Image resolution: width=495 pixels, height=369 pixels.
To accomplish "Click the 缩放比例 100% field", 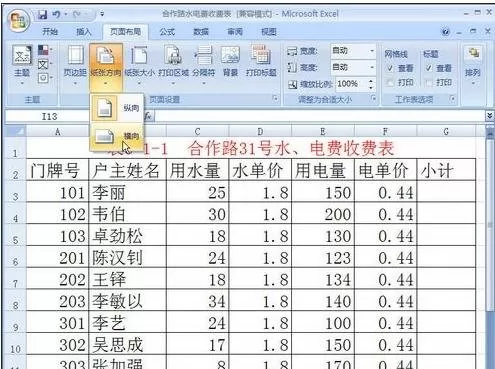I will (351, 84).
